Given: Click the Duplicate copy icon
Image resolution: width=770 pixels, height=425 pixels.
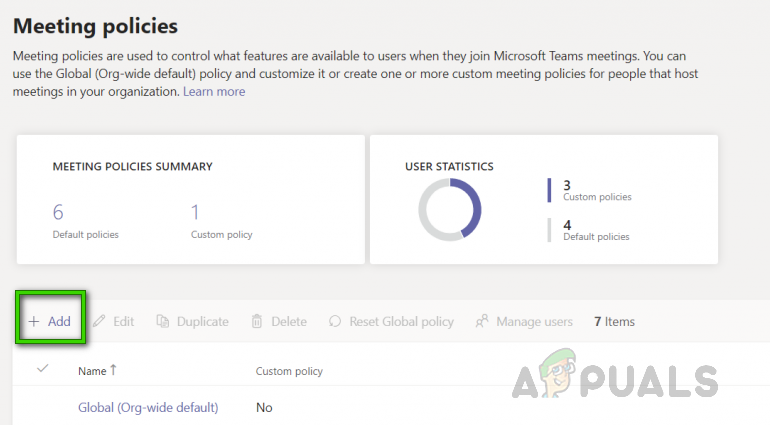Looking at the screenshot, I should click(163, 321).
